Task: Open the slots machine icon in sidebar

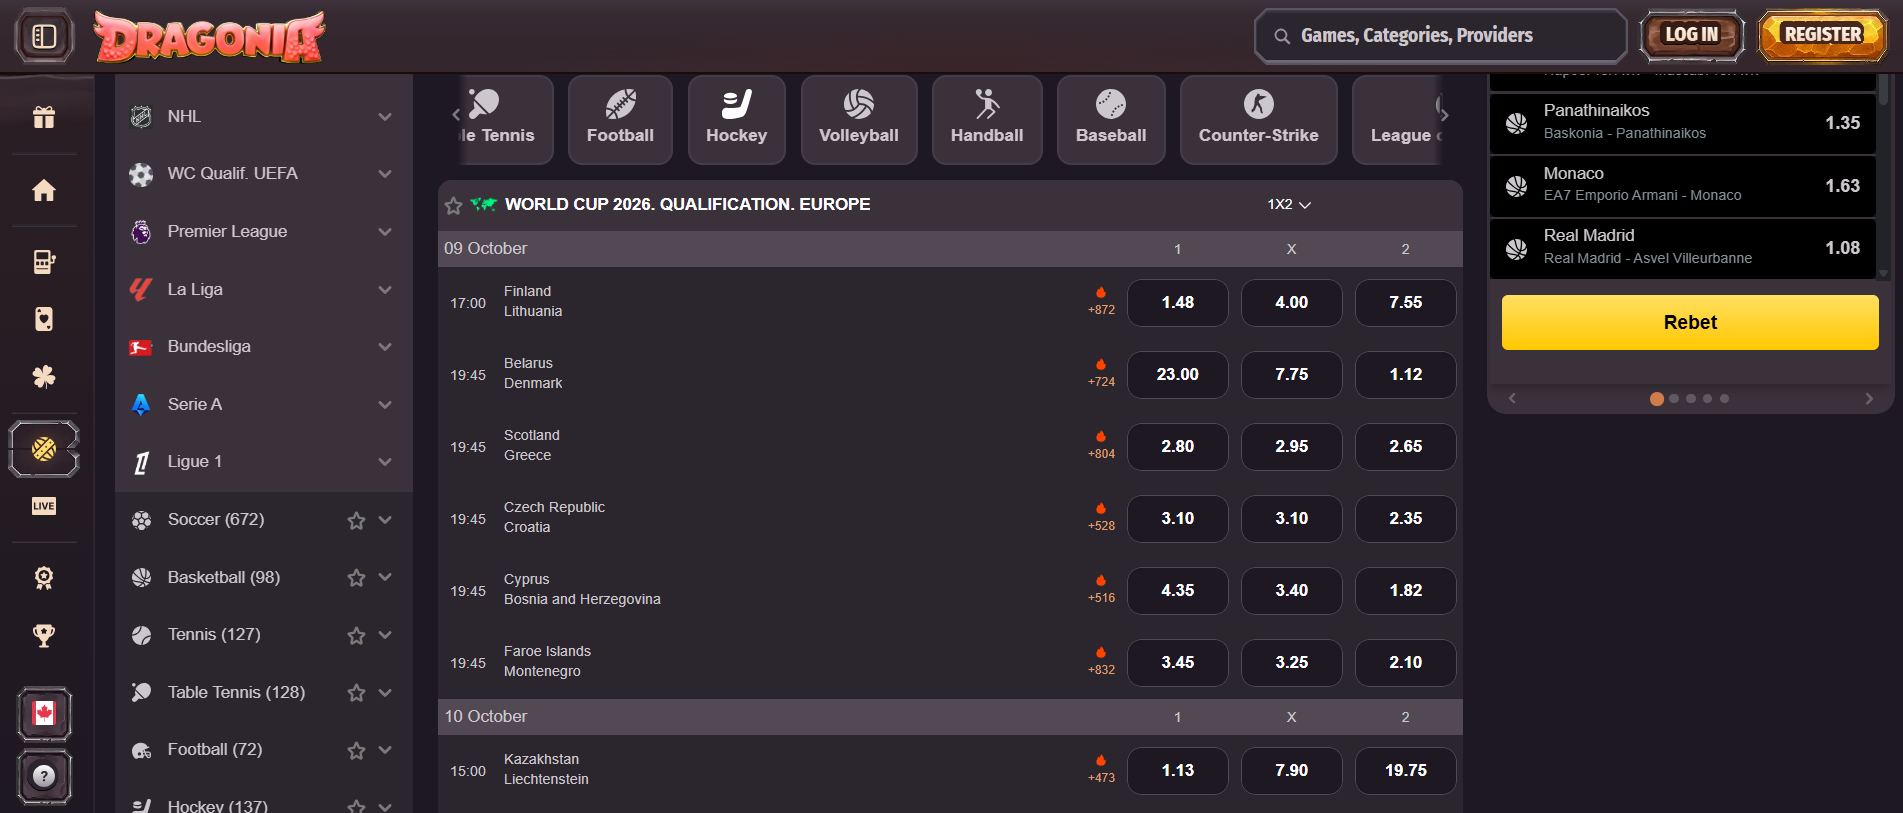Action: [44, 262]
